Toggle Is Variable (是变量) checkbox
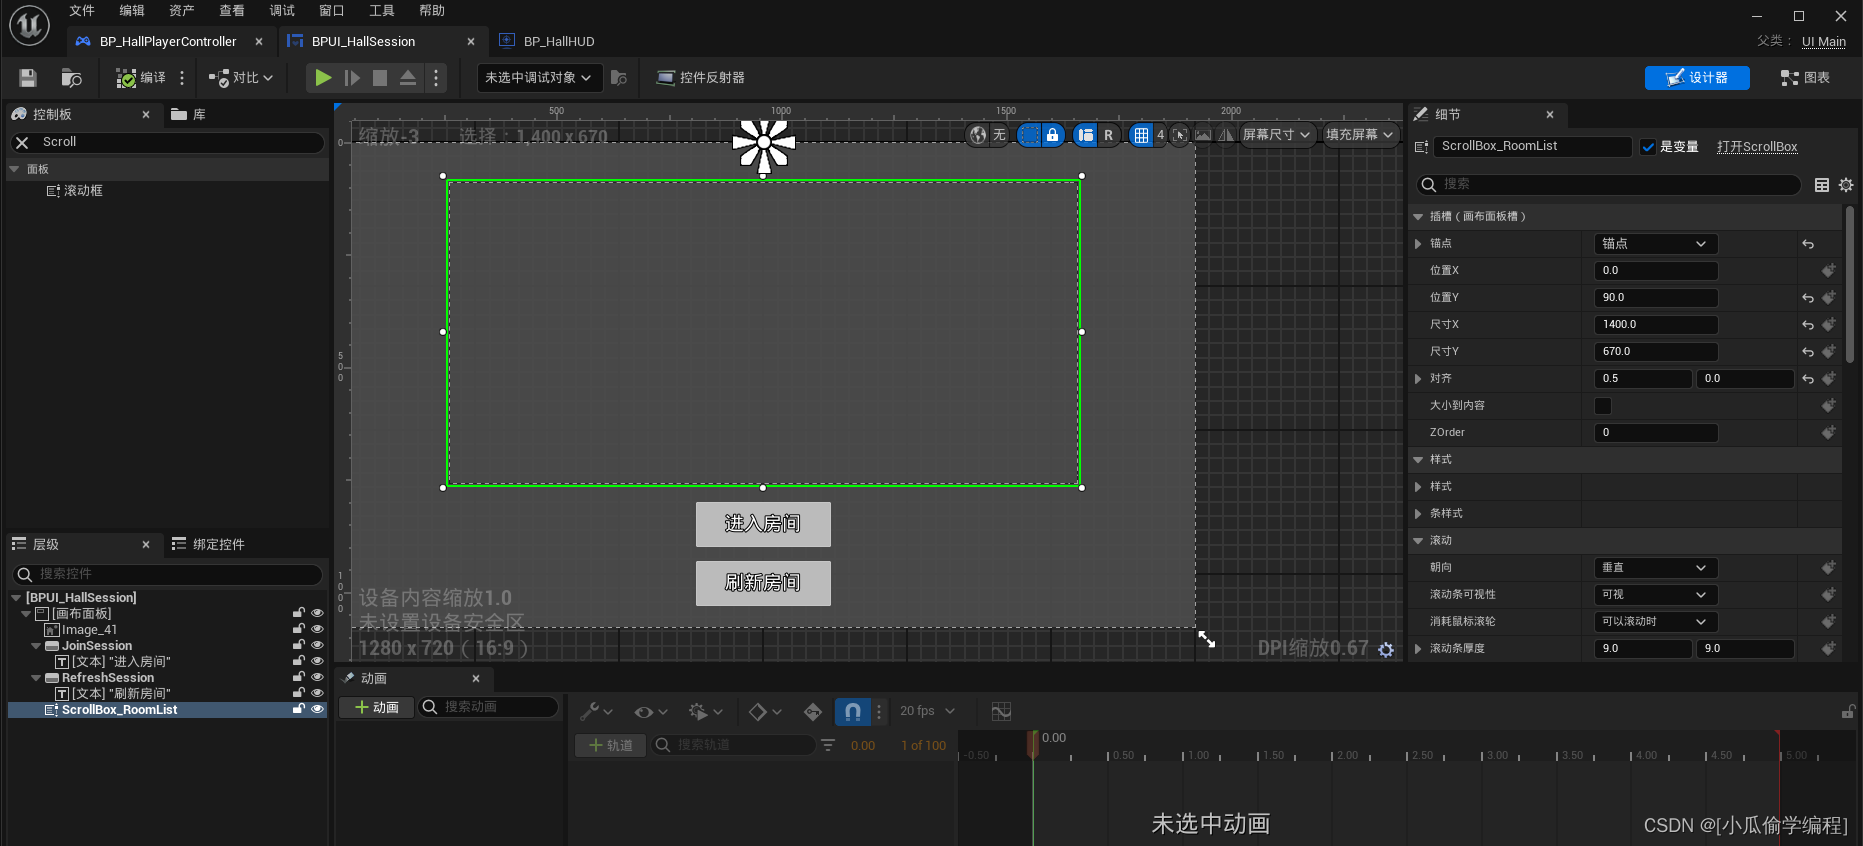 point(1648,147)
